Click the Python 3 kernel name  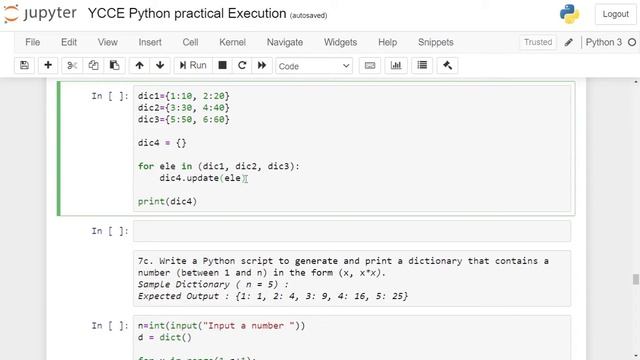pos(604,42)
